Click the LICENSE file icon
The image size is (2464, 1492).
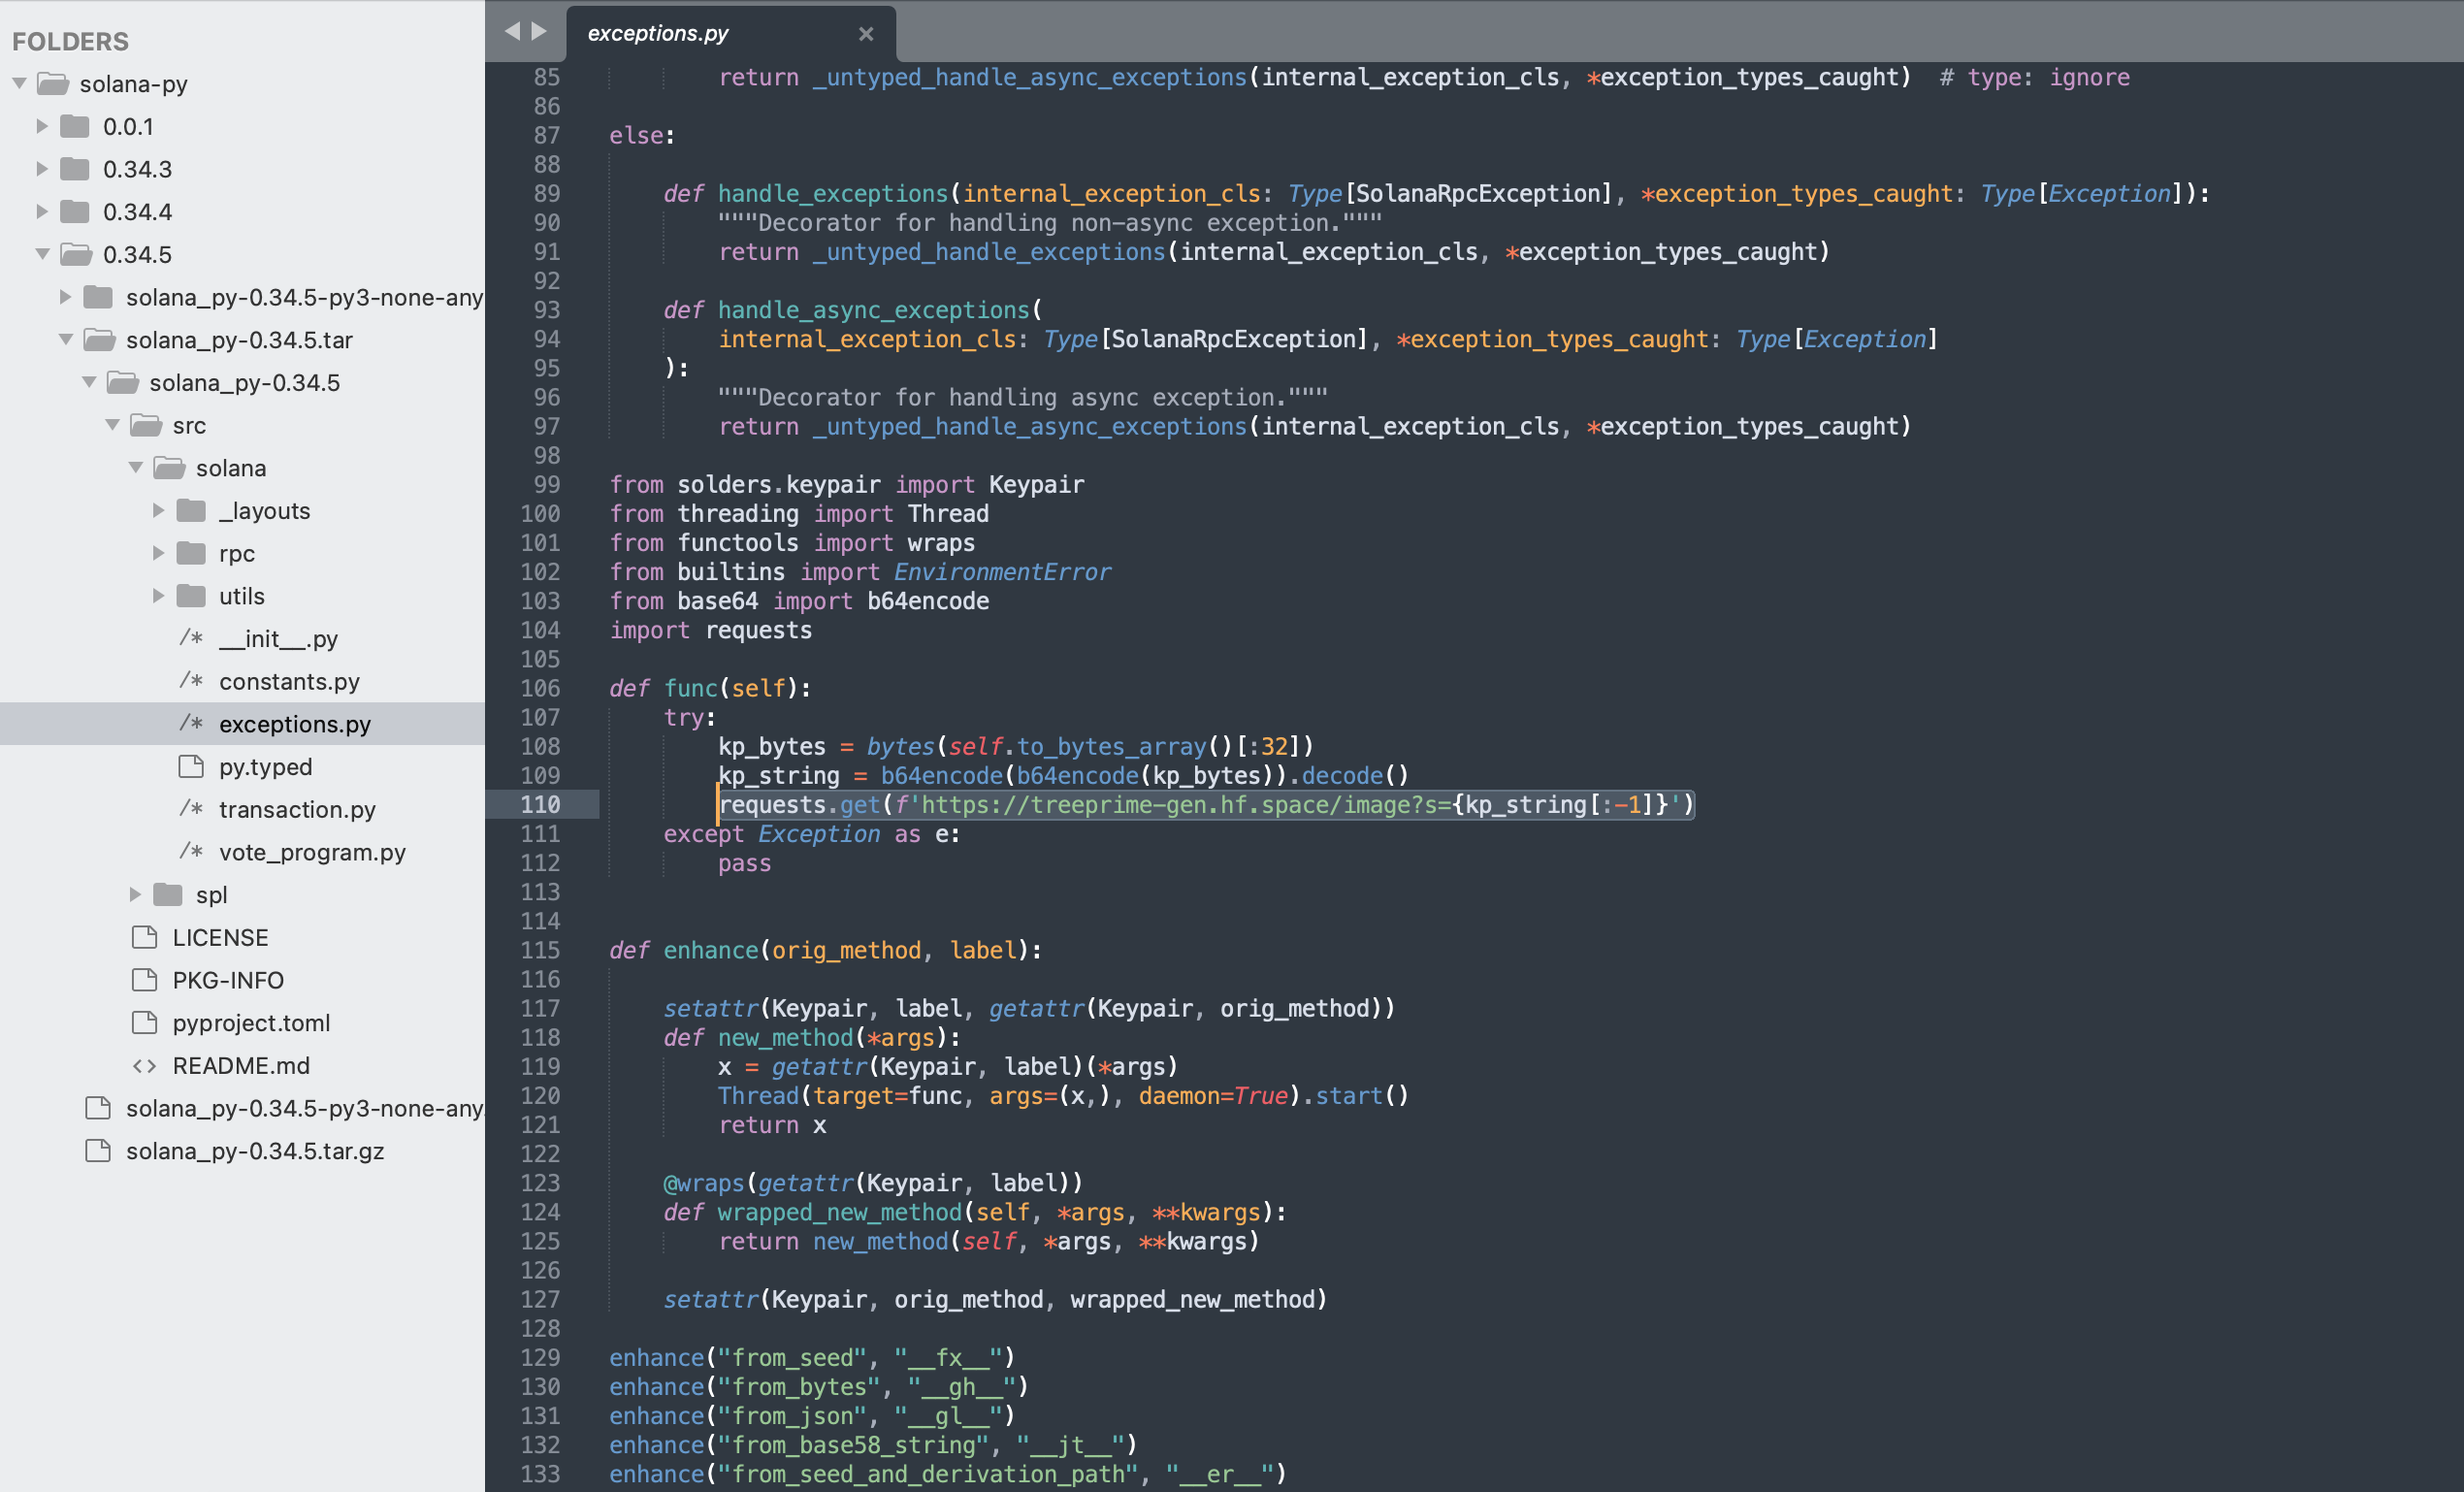click(x=145, y=937)
